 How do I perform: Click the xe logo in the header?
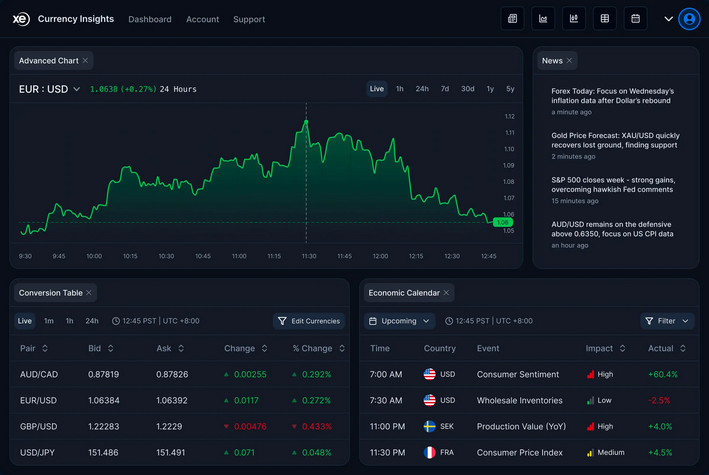point(21,19)
